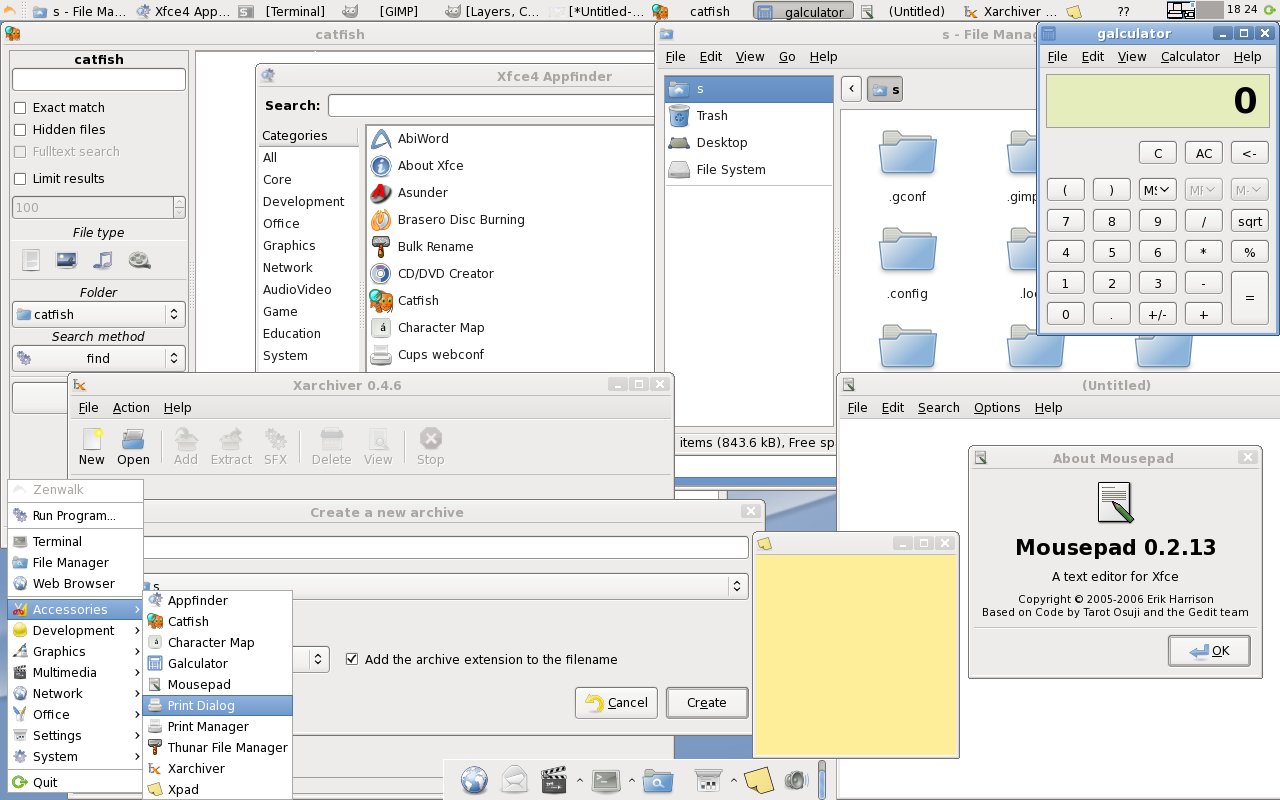Screen dimensions: 1280x800
Task: Click the sticky note icon in the bottom panel
Action: pyautogui.click(x=758, y=780)
